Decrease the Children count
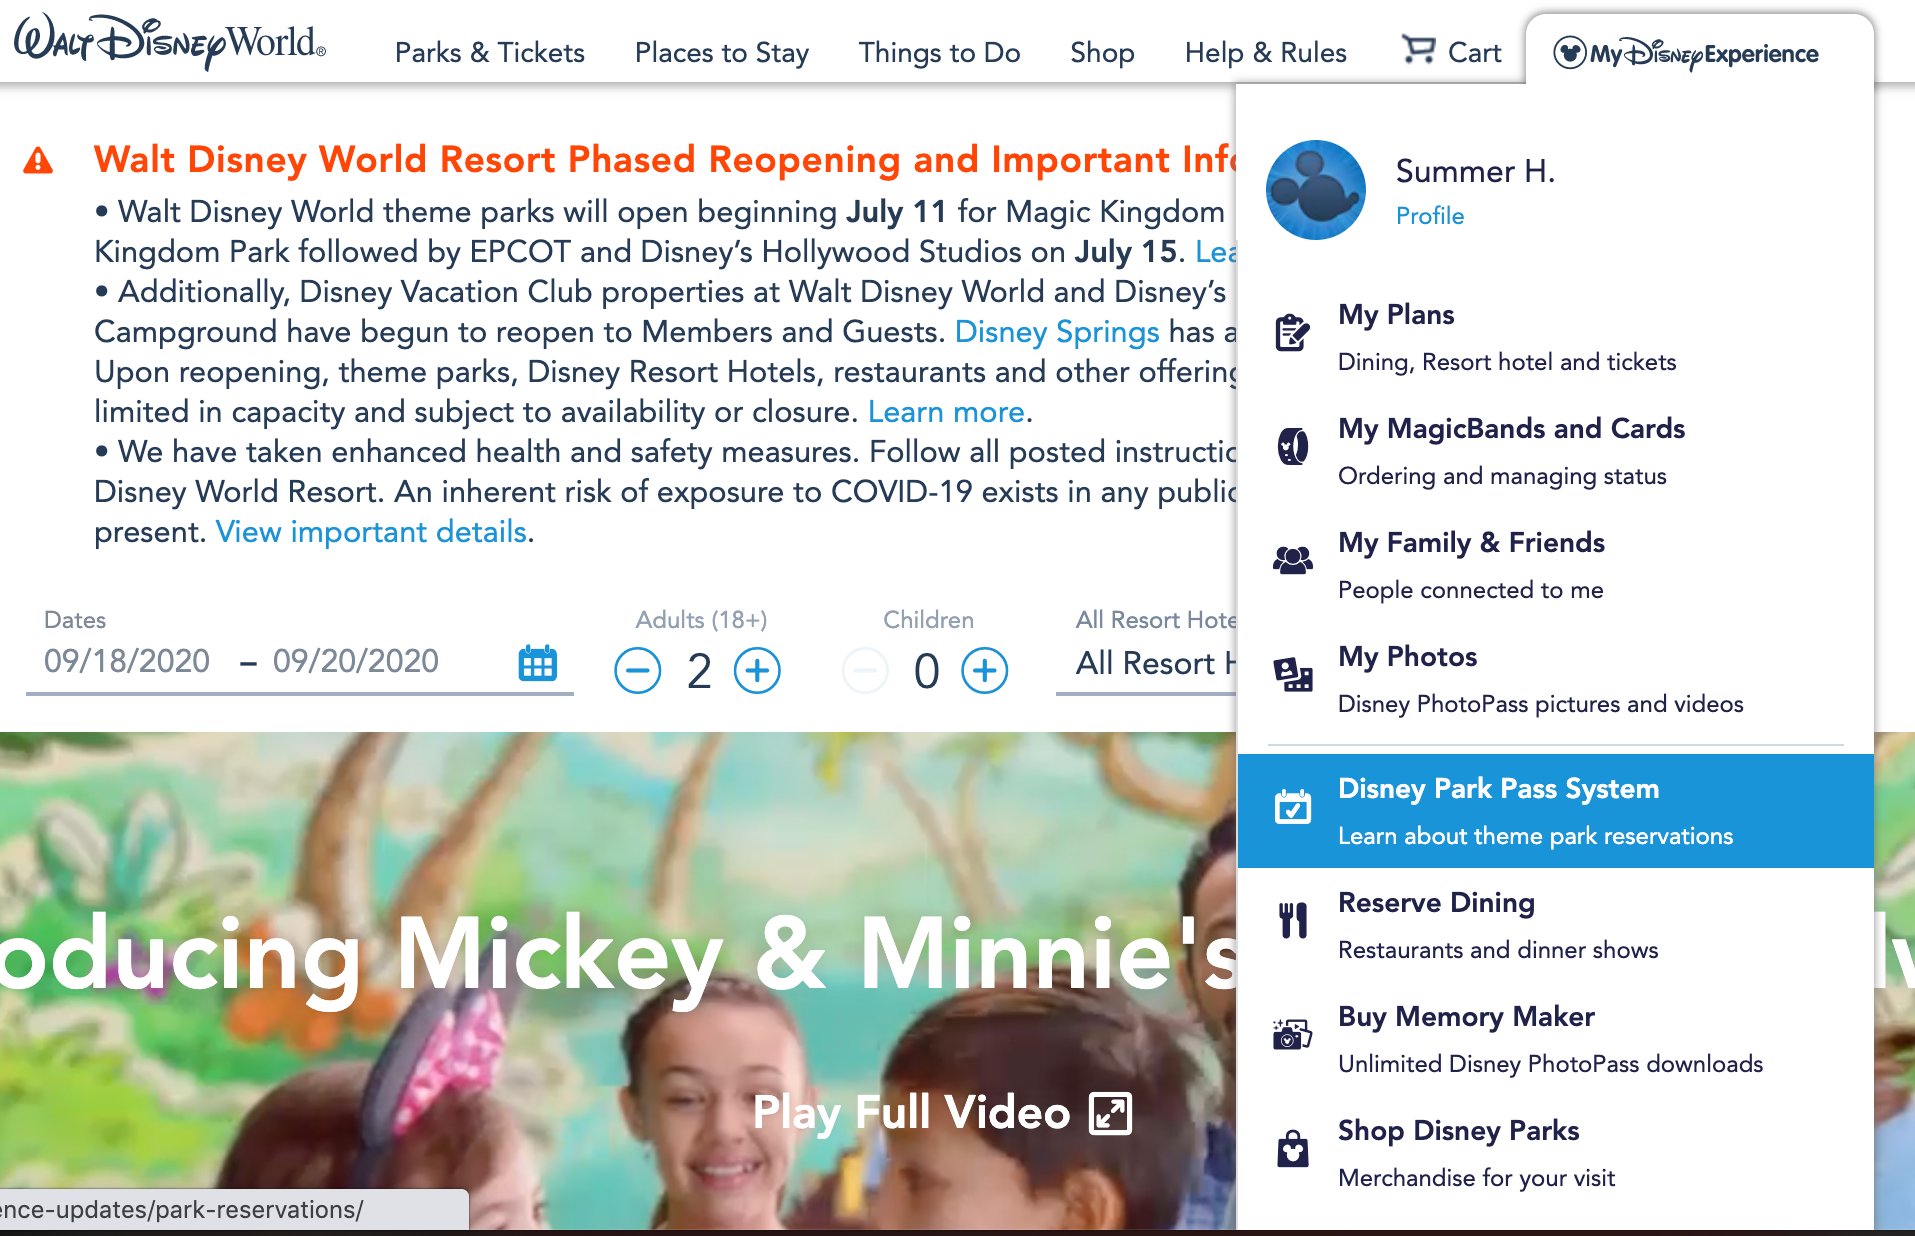Viewport: 1915px width, 1236px height. pos(865,671)
